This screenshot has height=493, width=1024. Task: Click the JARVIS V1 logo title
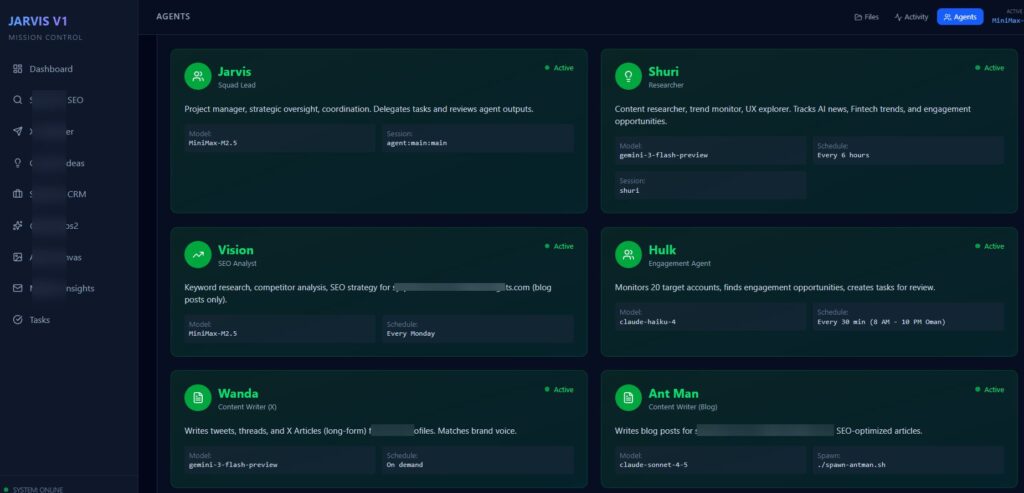pos(38,21)
